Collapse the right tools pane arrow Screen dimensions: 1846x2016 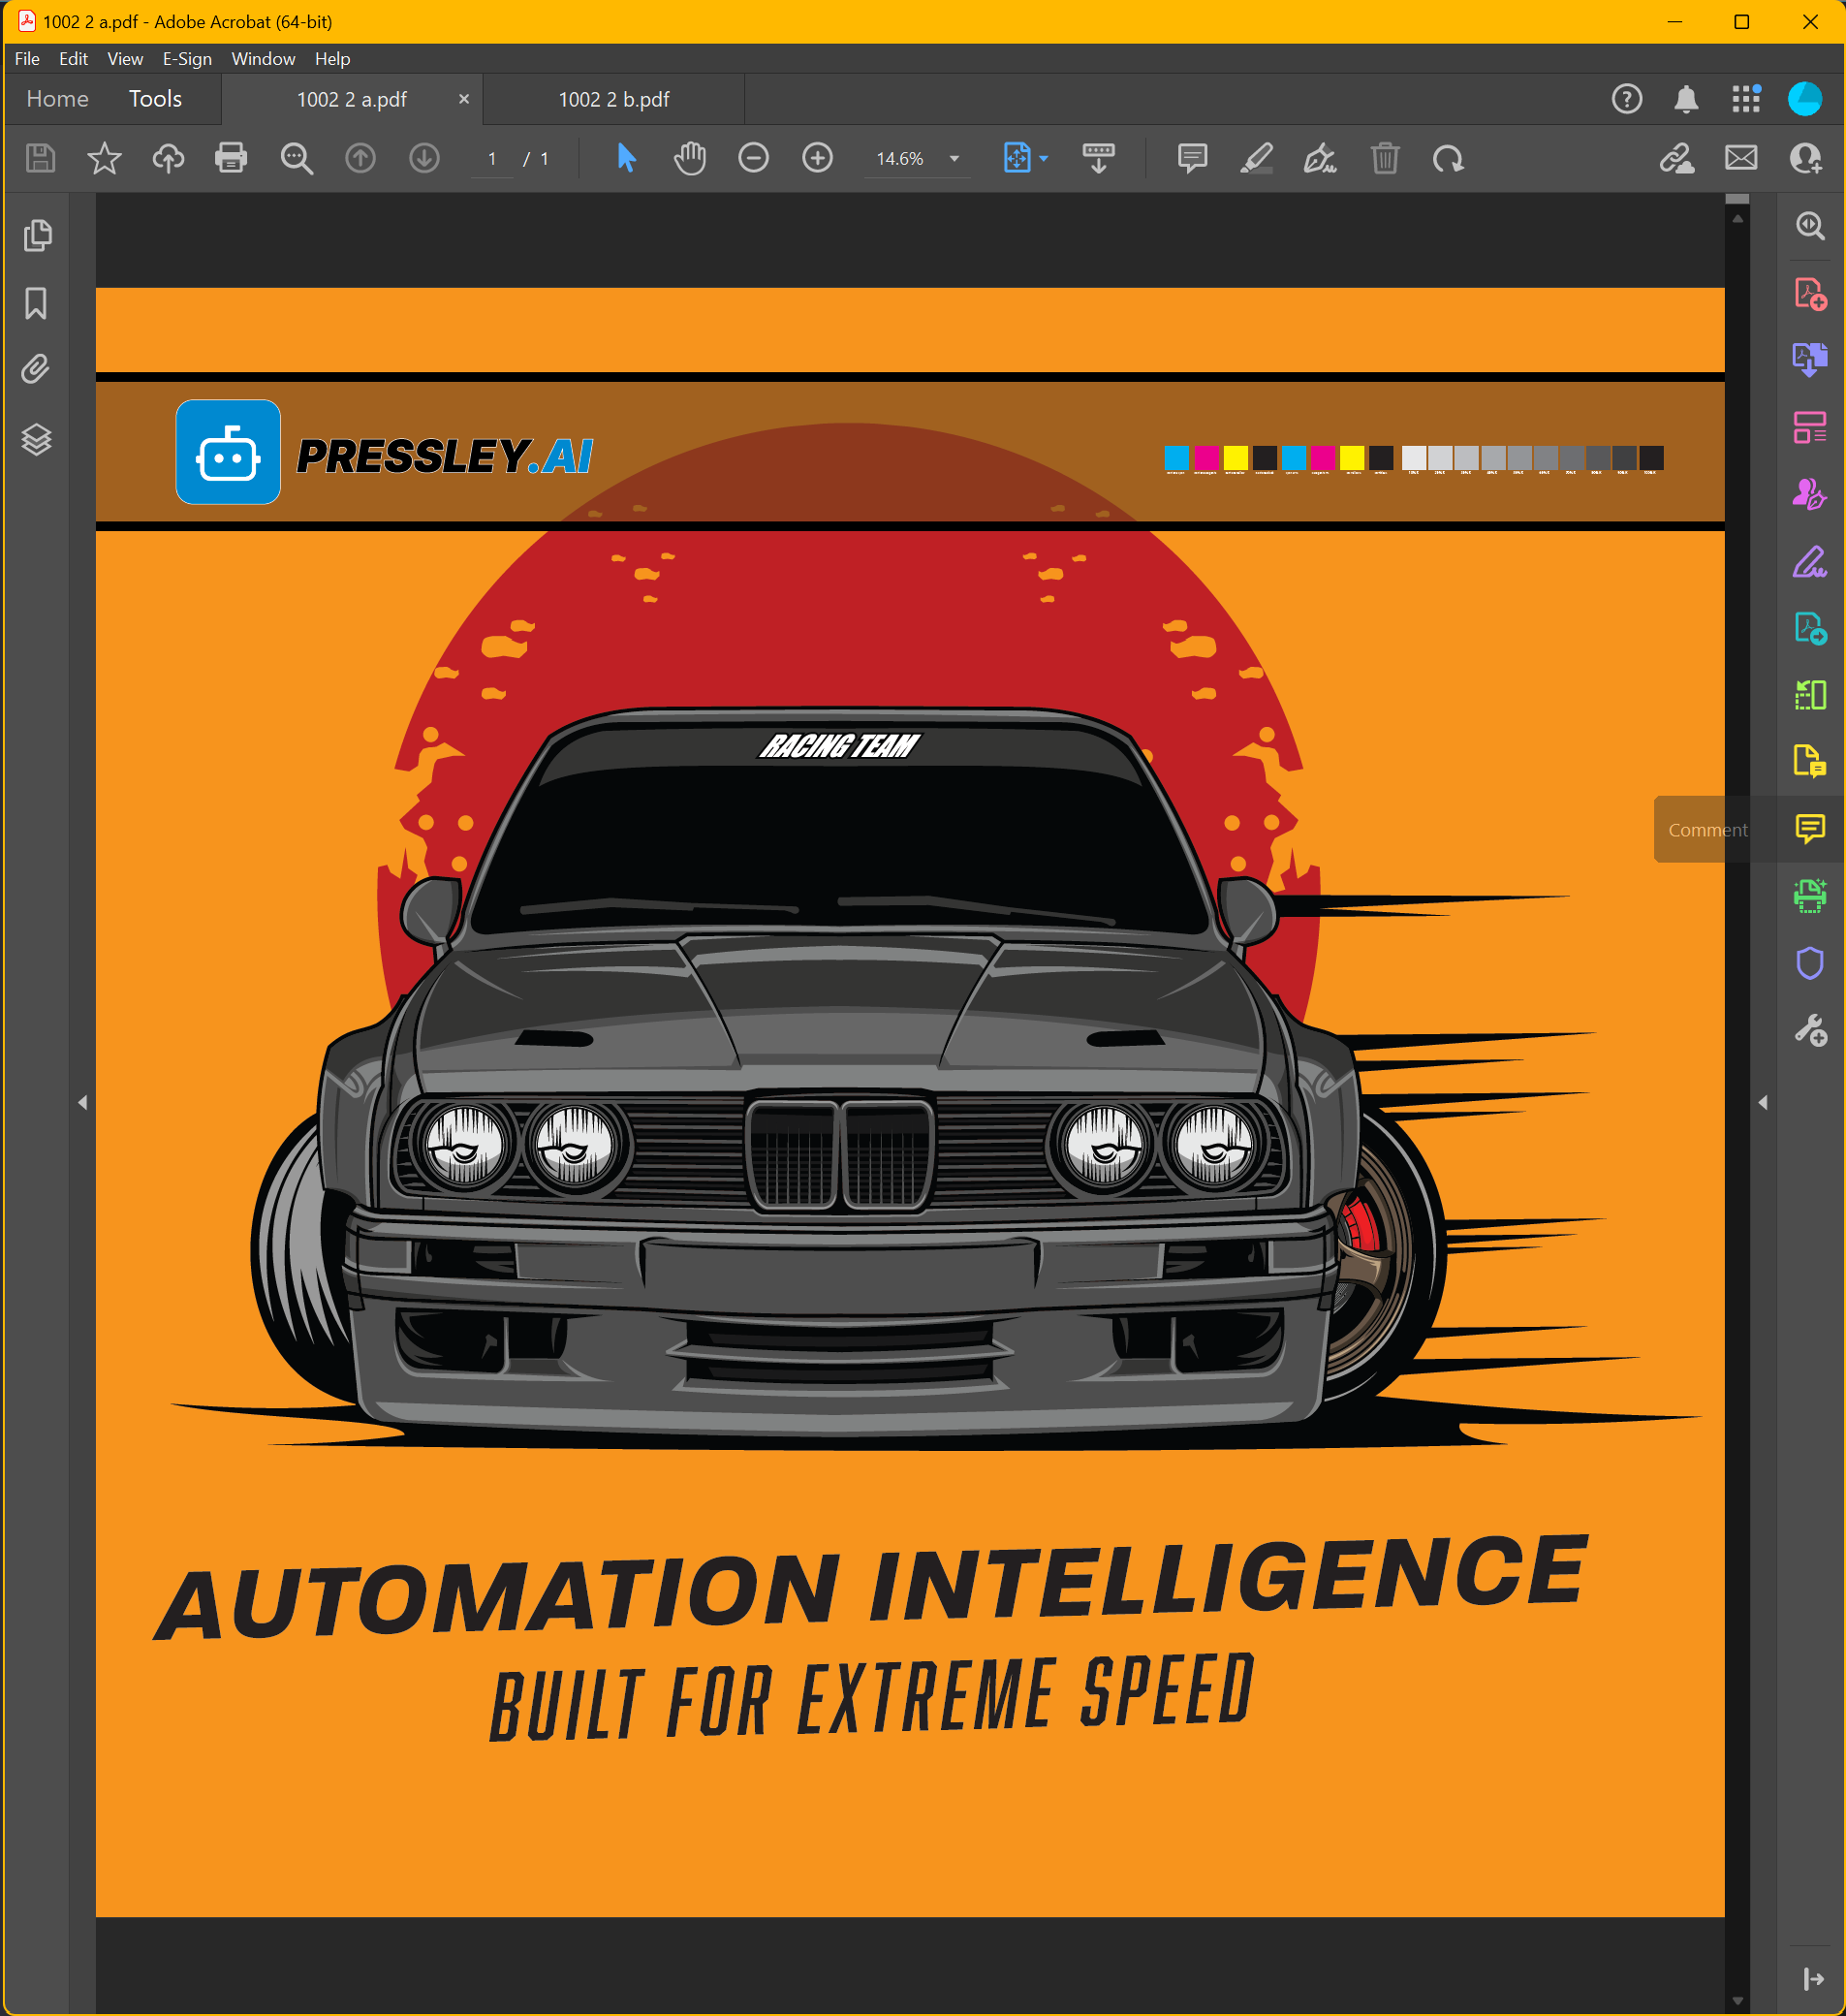coord(1813,1978)
